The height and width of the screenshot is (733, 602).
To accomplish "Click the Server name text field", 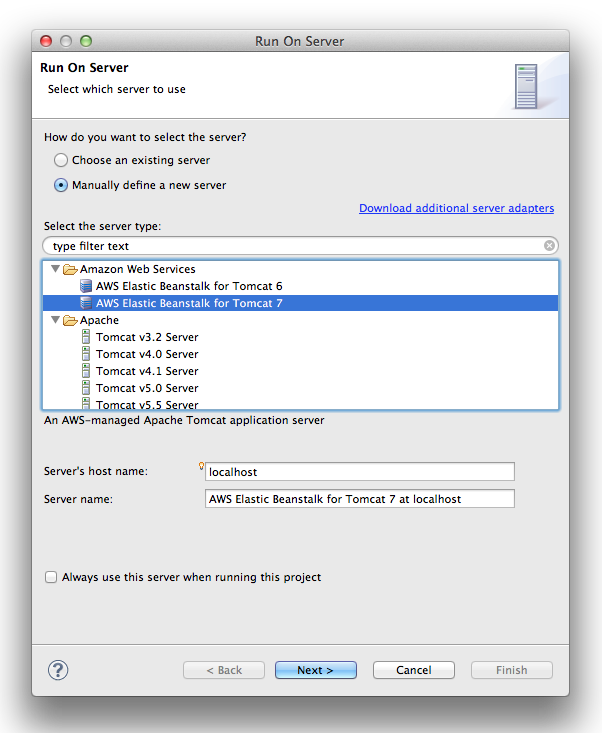I will [359, 498].
